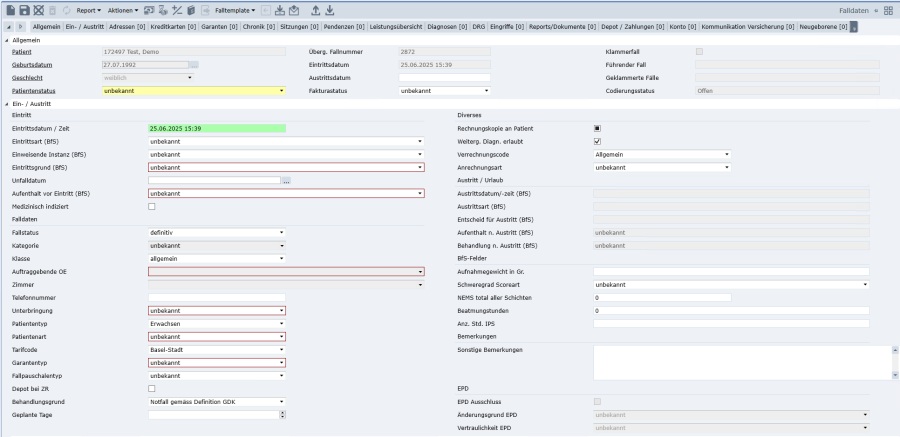Viewport: 900px width, 437px height.
Task: Uncheck Weiterg. Diagn. erlaubt checkbox
Action: (x=597, y=141)
